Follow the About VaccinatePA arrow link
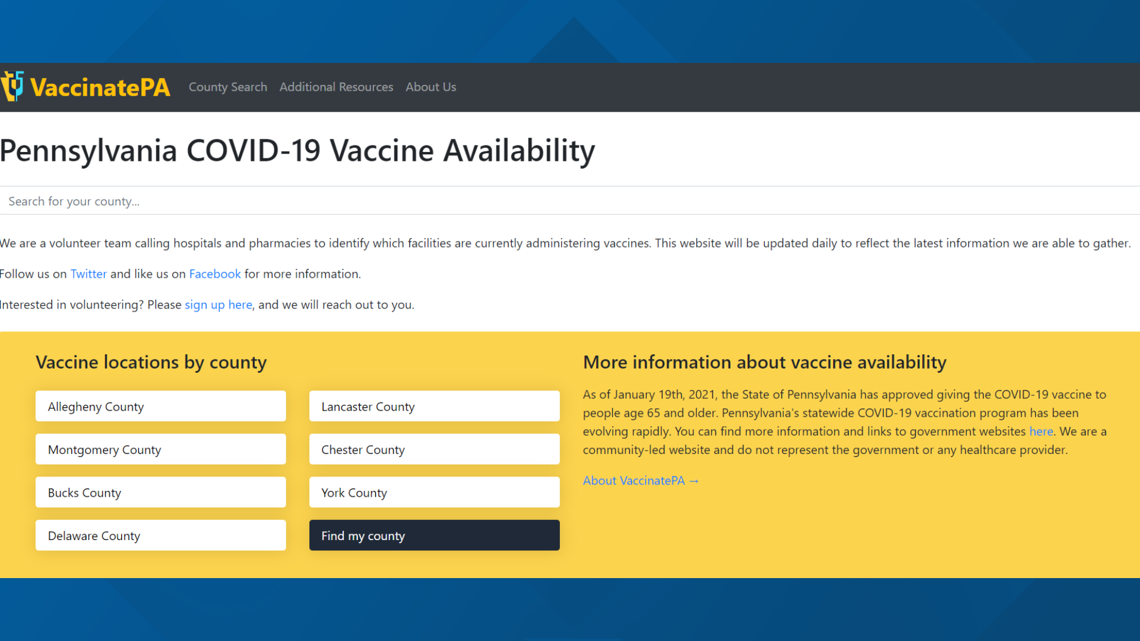The image size is (1140, 641). (641, 480)
